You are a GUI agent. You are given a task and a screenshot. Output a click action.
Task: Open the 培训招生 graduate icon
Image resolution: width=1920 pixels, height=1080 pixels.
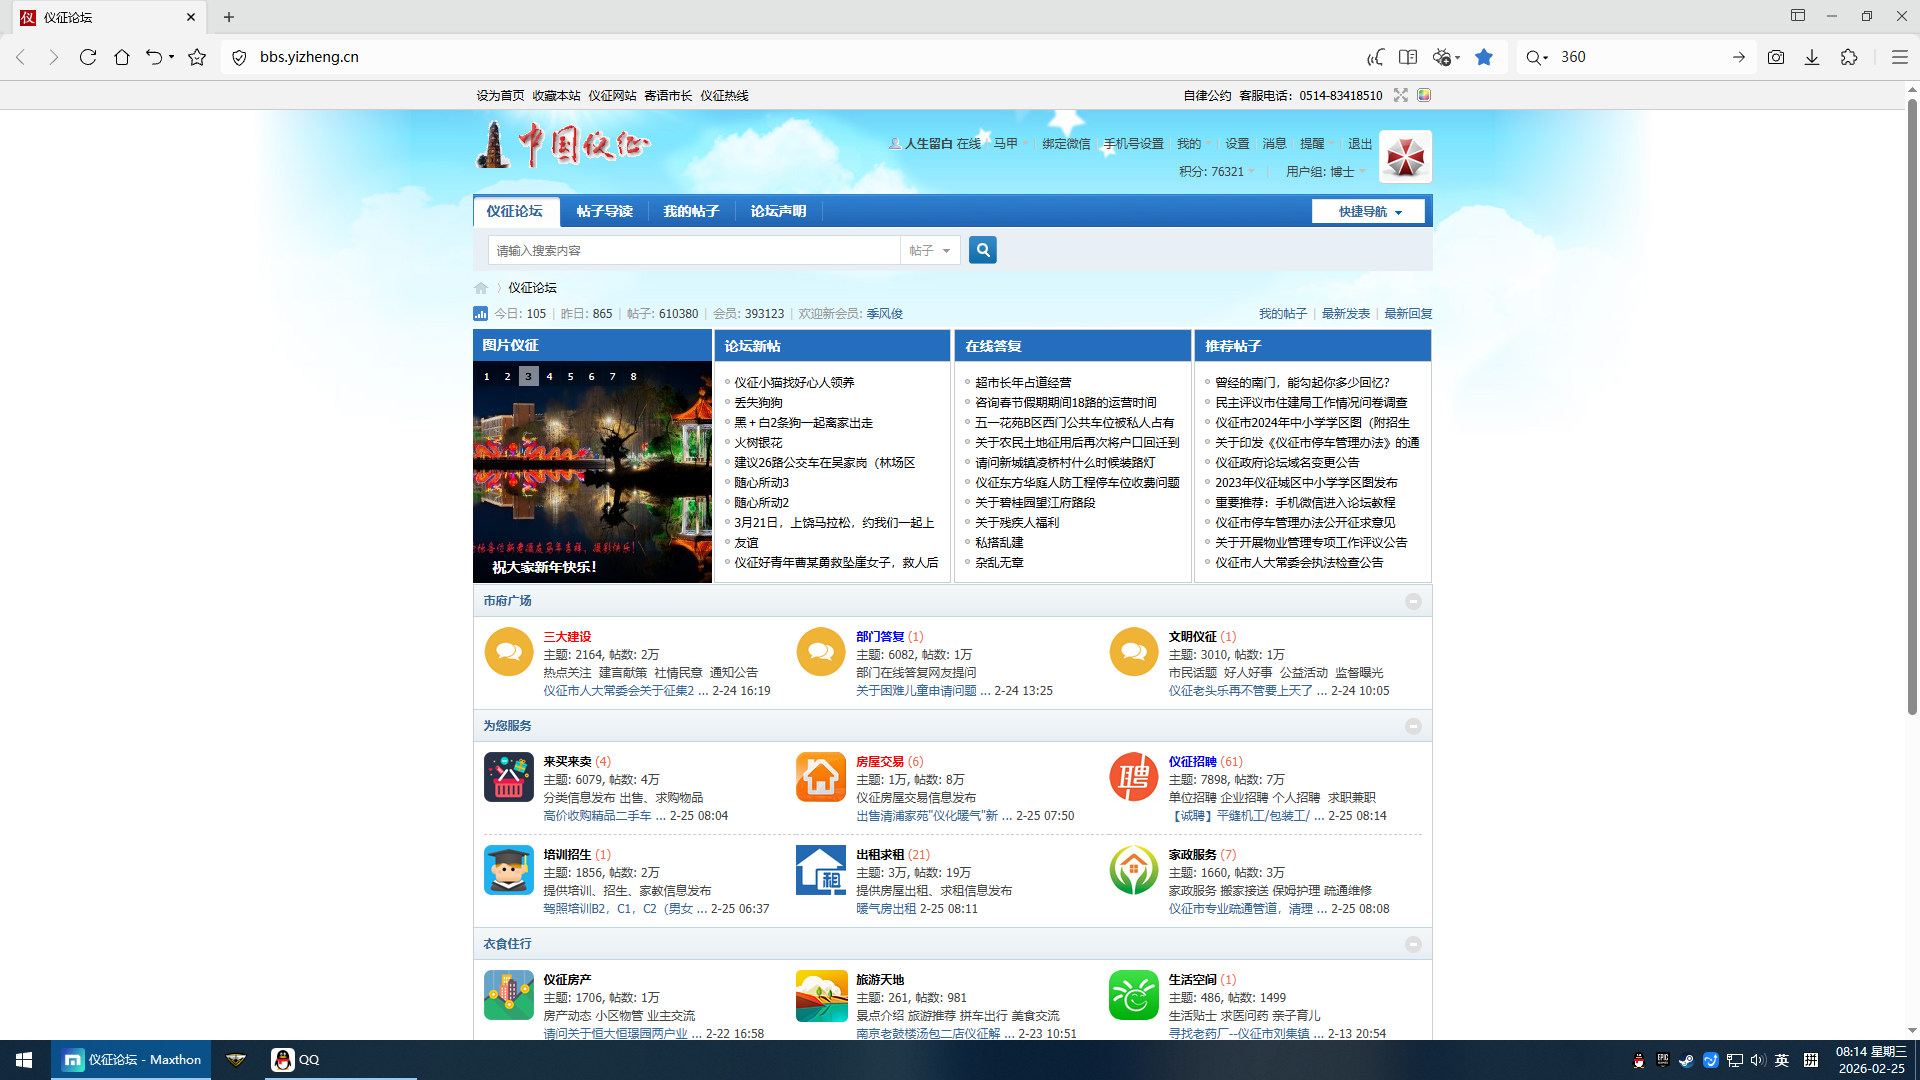509,870
